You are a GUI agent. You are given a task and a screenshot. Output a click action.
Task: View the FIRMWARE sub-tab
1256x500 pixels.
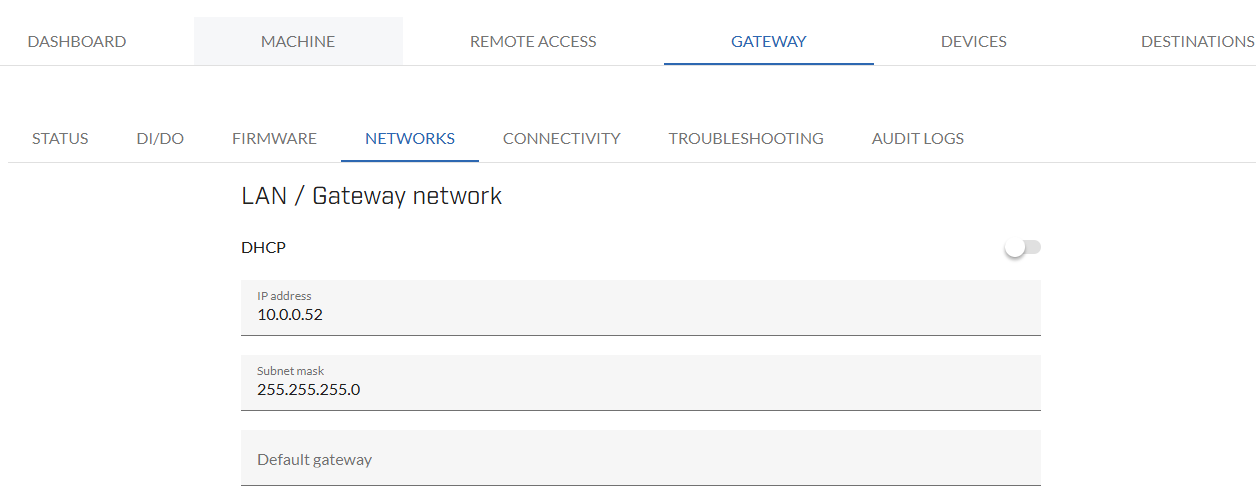point(274,139)
